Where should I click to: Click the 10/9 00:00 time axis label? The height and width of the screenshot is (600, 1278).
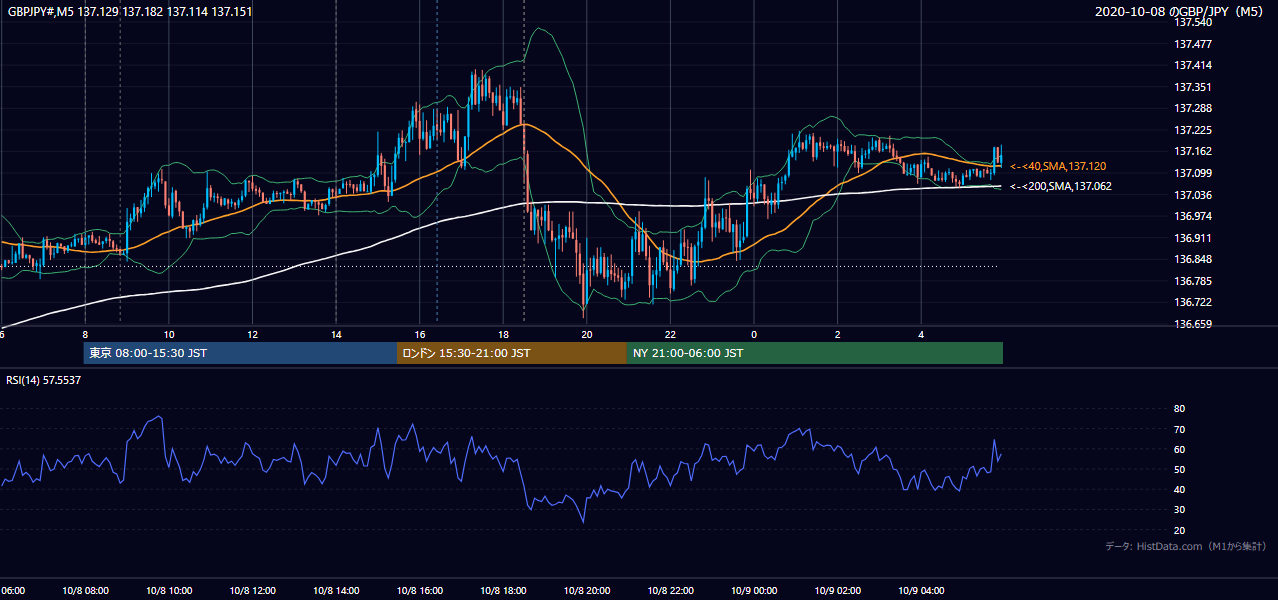tap(753, 591)
